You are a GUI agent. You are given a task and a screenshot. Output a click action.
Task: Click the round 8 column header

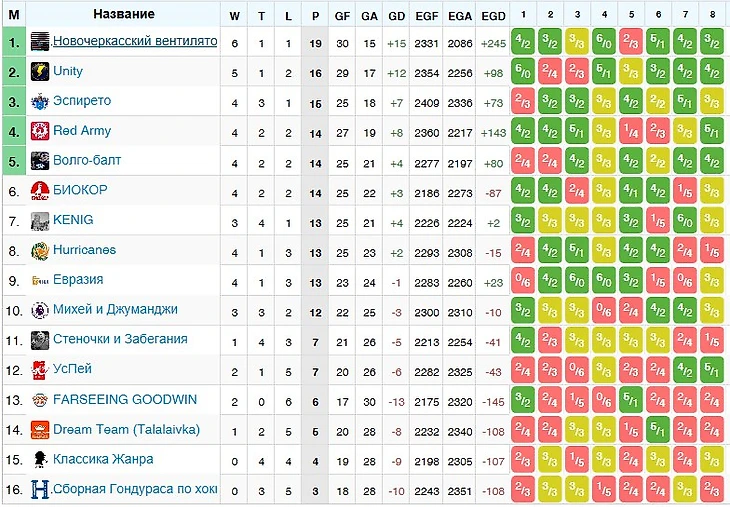[711, 15]
